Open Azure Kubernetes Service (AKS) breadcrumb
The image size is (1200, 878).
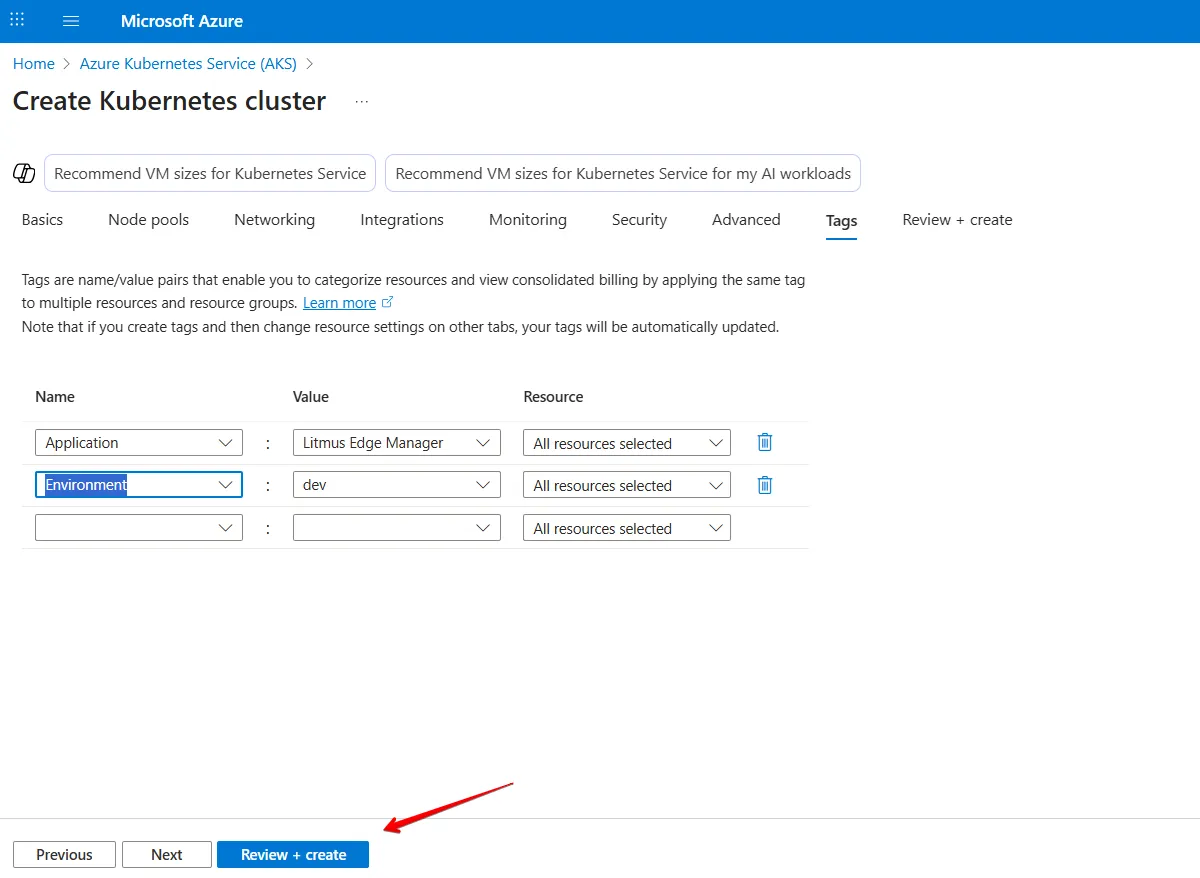pos(188,64)
